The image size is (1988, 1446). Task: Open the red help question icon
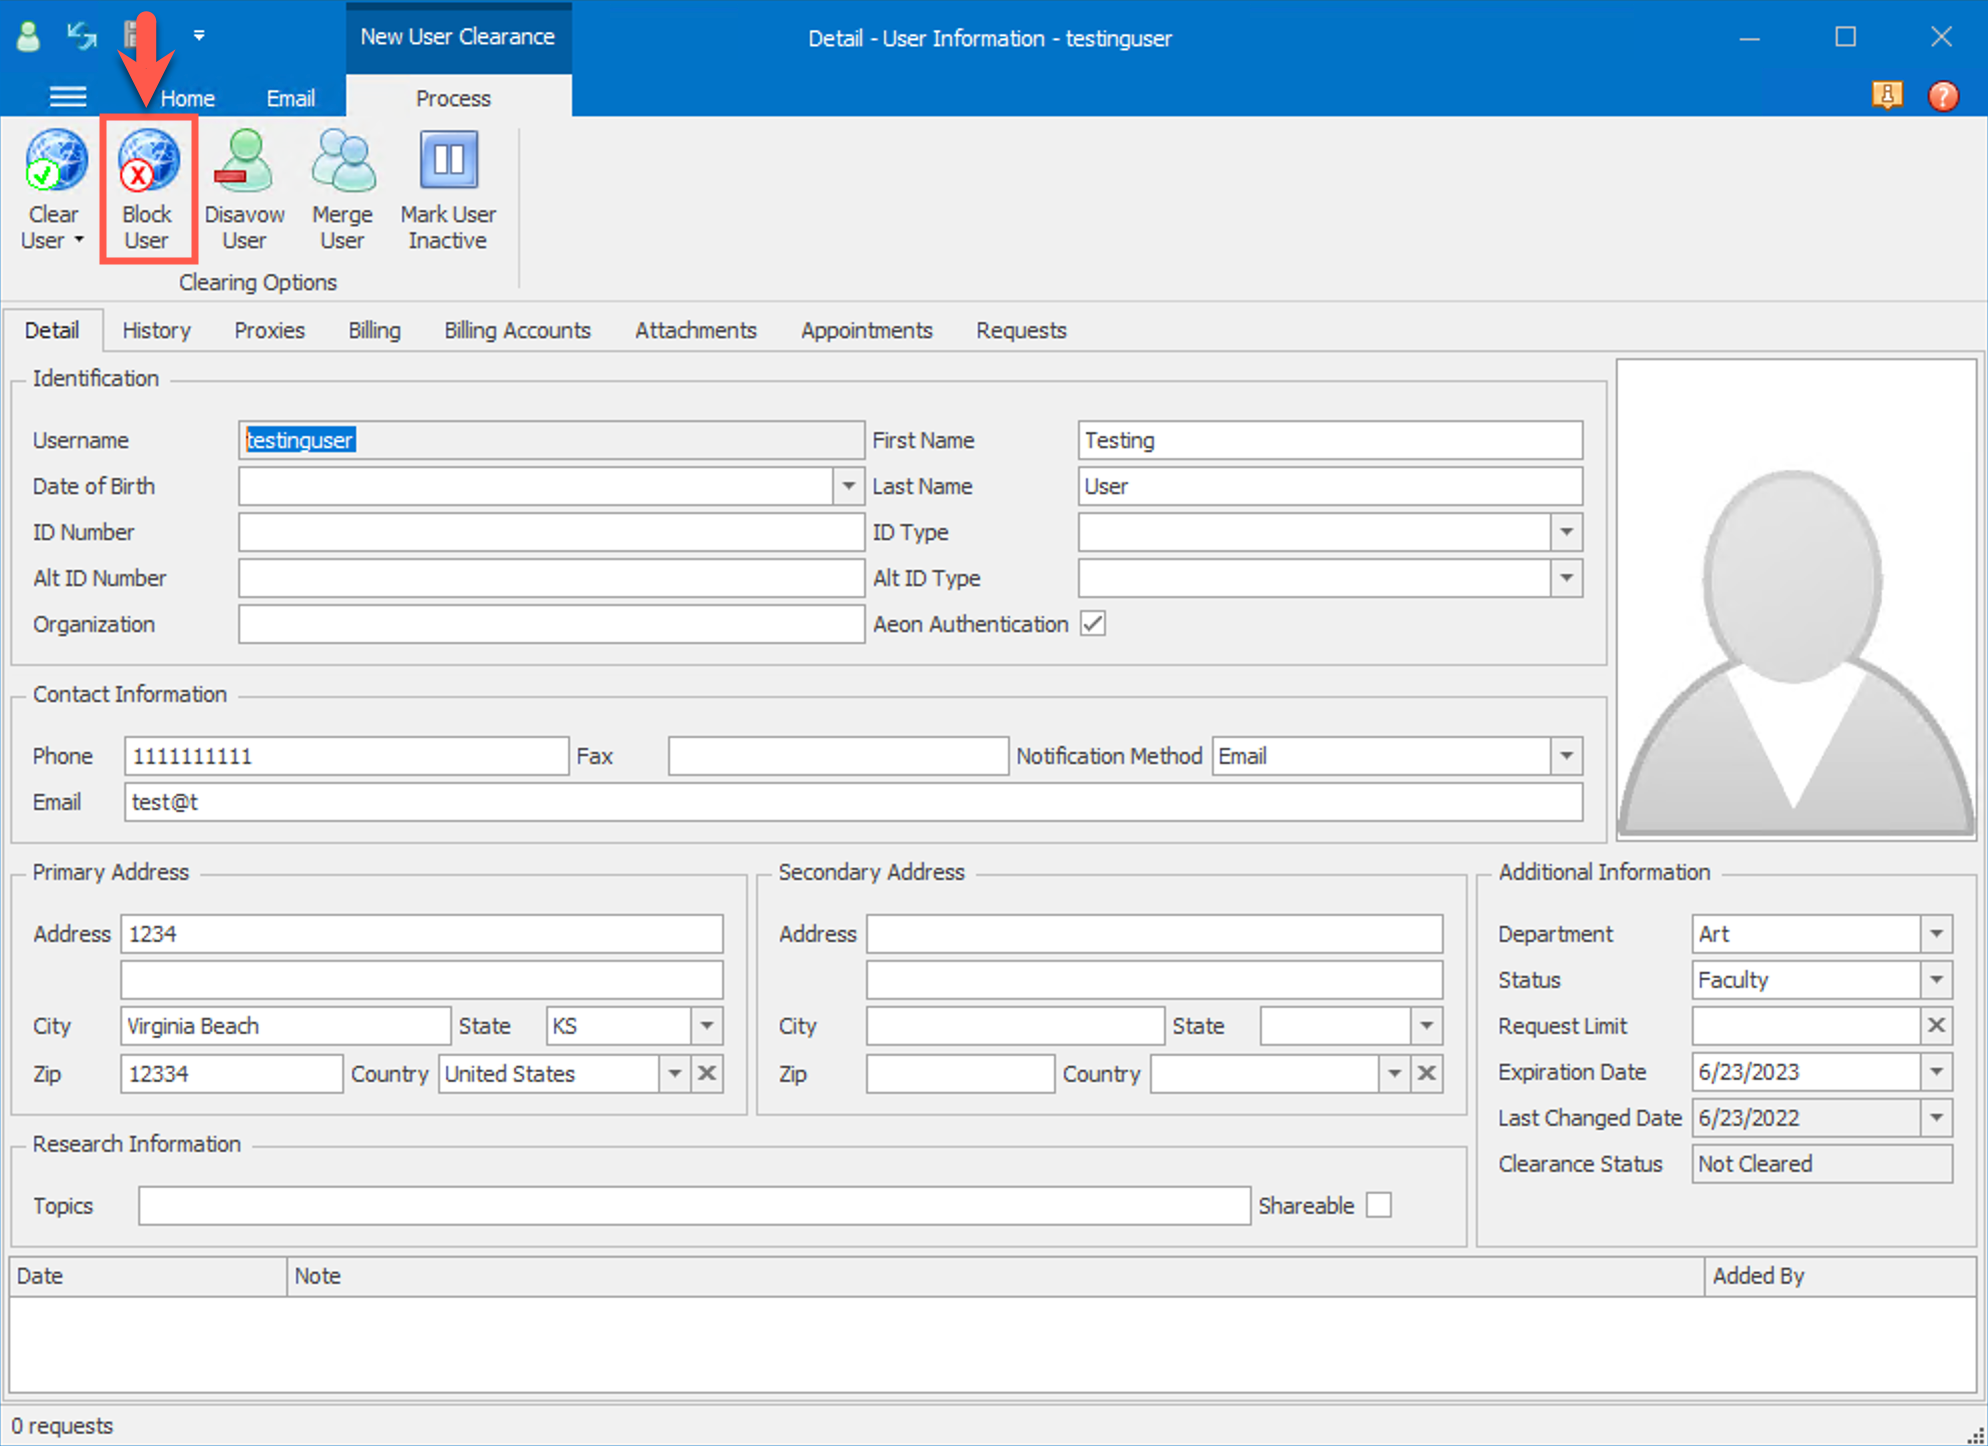(x=1942, y=96)
